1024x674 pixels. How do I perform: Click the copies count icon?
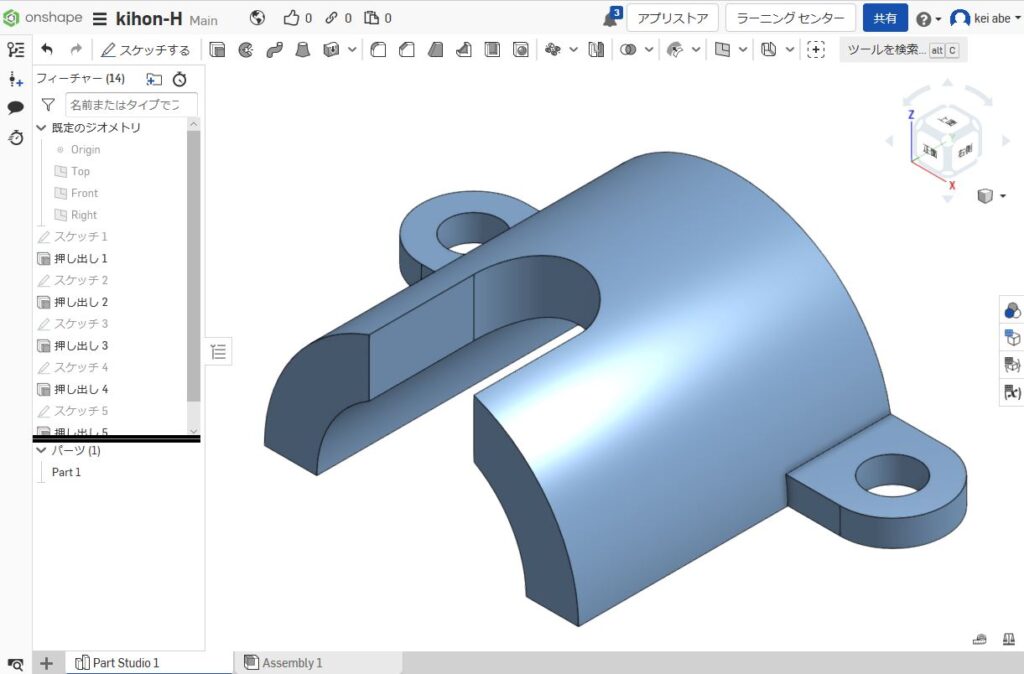(371, 18)
